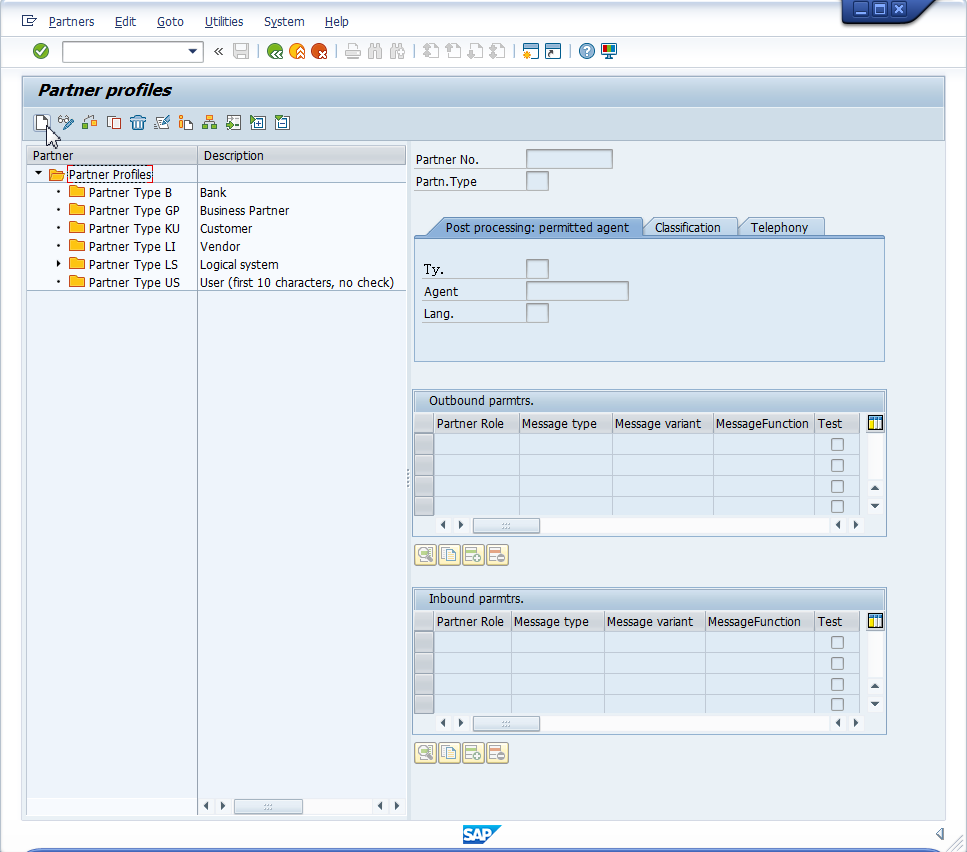Click the green Back arrow icon
This screenshot has height=852, width=967.
[x=275, y=51]
